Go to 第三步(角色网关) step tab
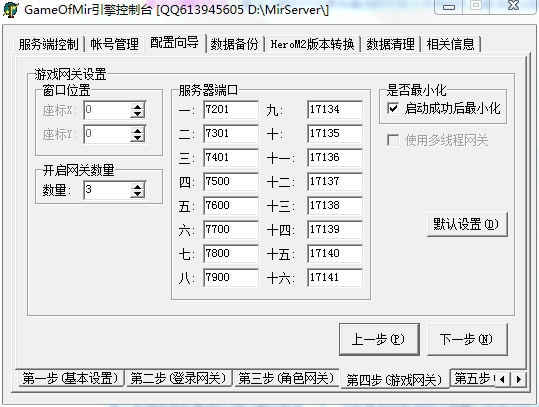Viewport: 539px width, 407px height. click(286, 378)
